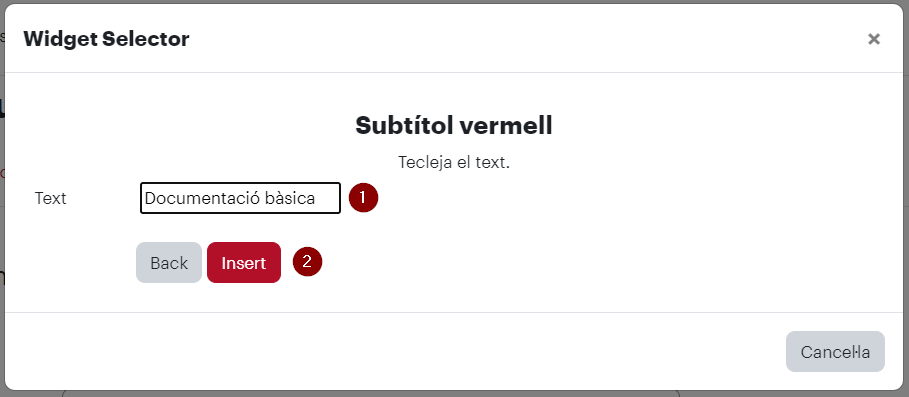Click the 'Widget Selector' dialog title
Image resolution: width=909 pixels, height=397 pixels.
point(106,39)
